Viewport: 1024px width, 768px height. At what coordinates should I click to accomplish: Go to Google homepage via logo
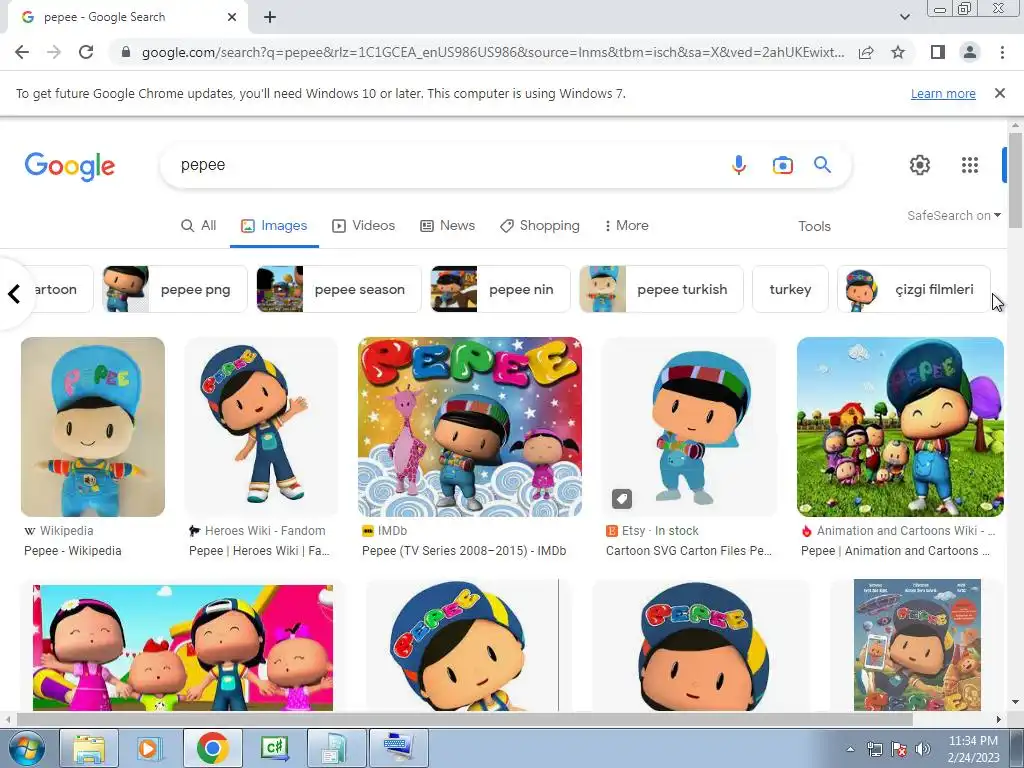click(70, 166)
